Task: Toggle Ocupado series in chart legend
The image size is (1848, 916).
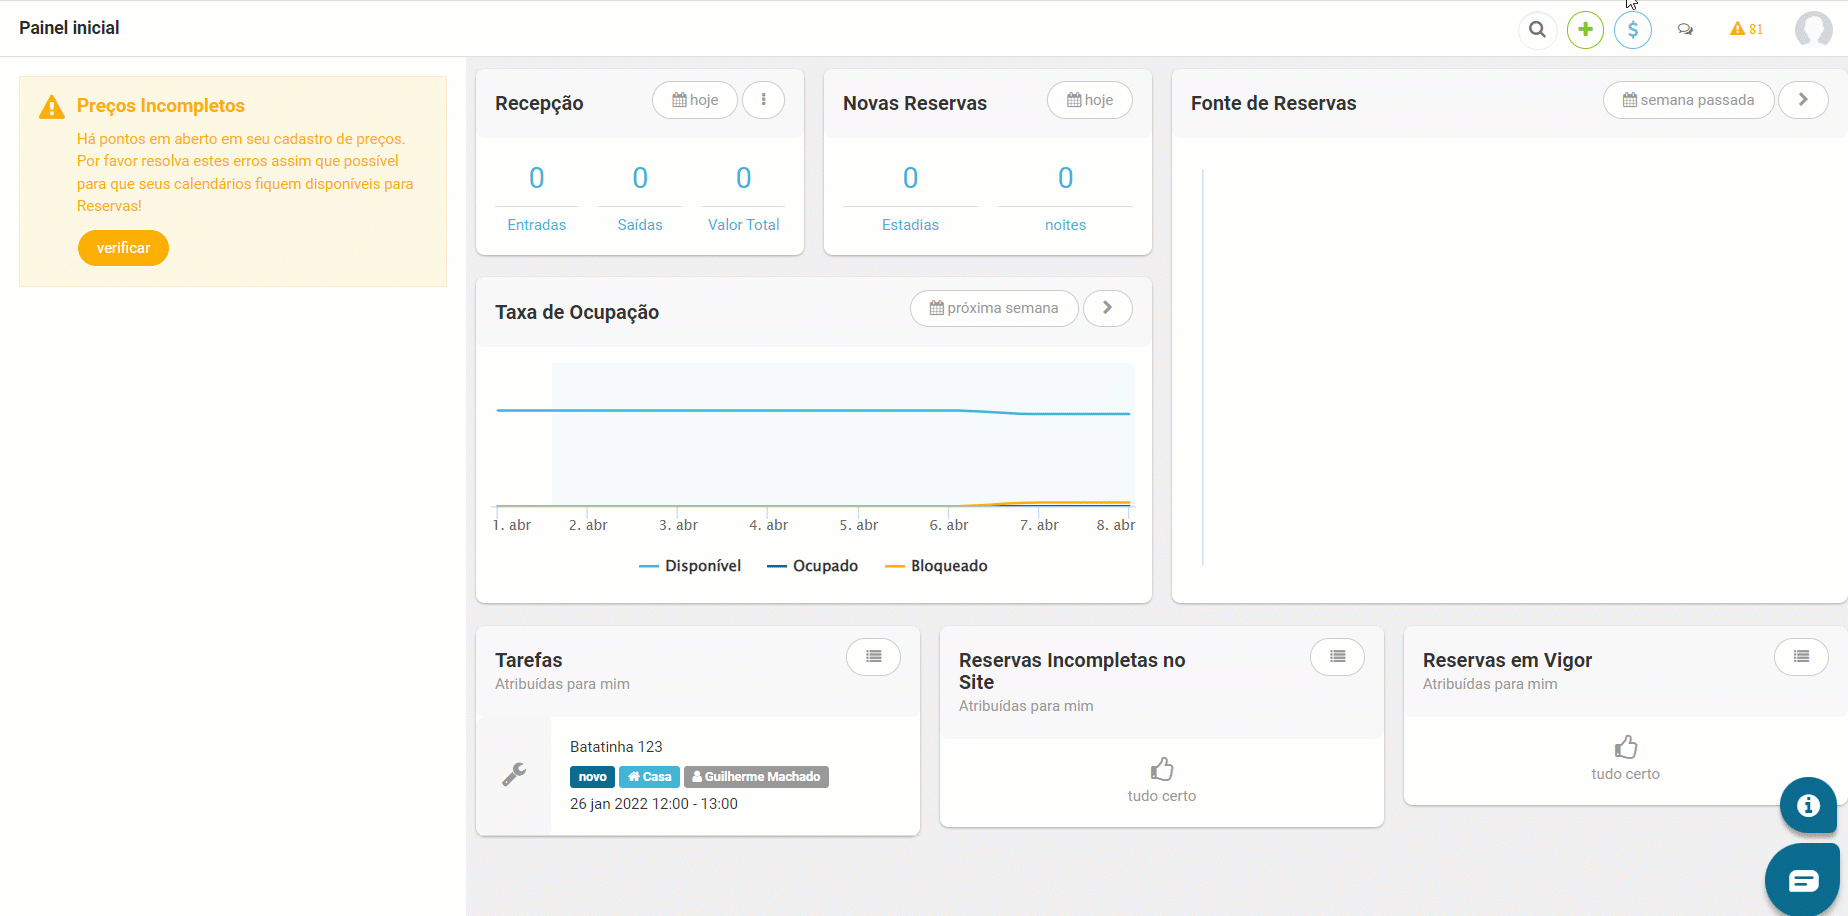Action: [x=812, y=566]
